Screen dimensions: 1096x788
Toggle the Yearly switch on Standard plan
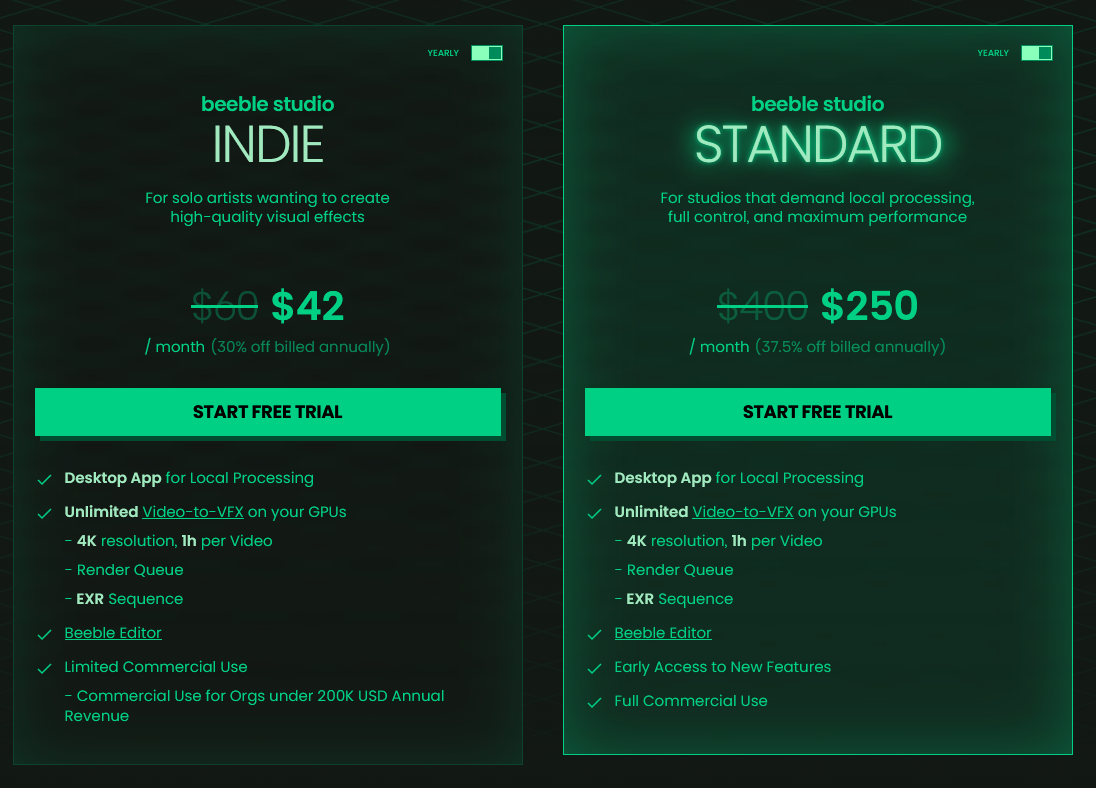(1037, 53)
